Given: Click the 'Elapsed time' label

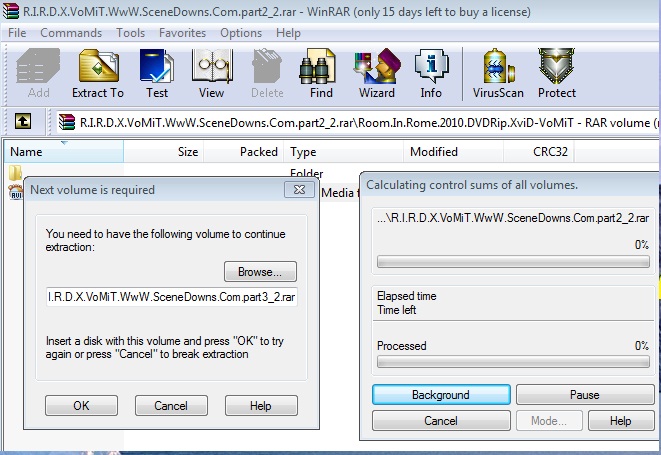Looking at the screenshot, I should [407, 296].
